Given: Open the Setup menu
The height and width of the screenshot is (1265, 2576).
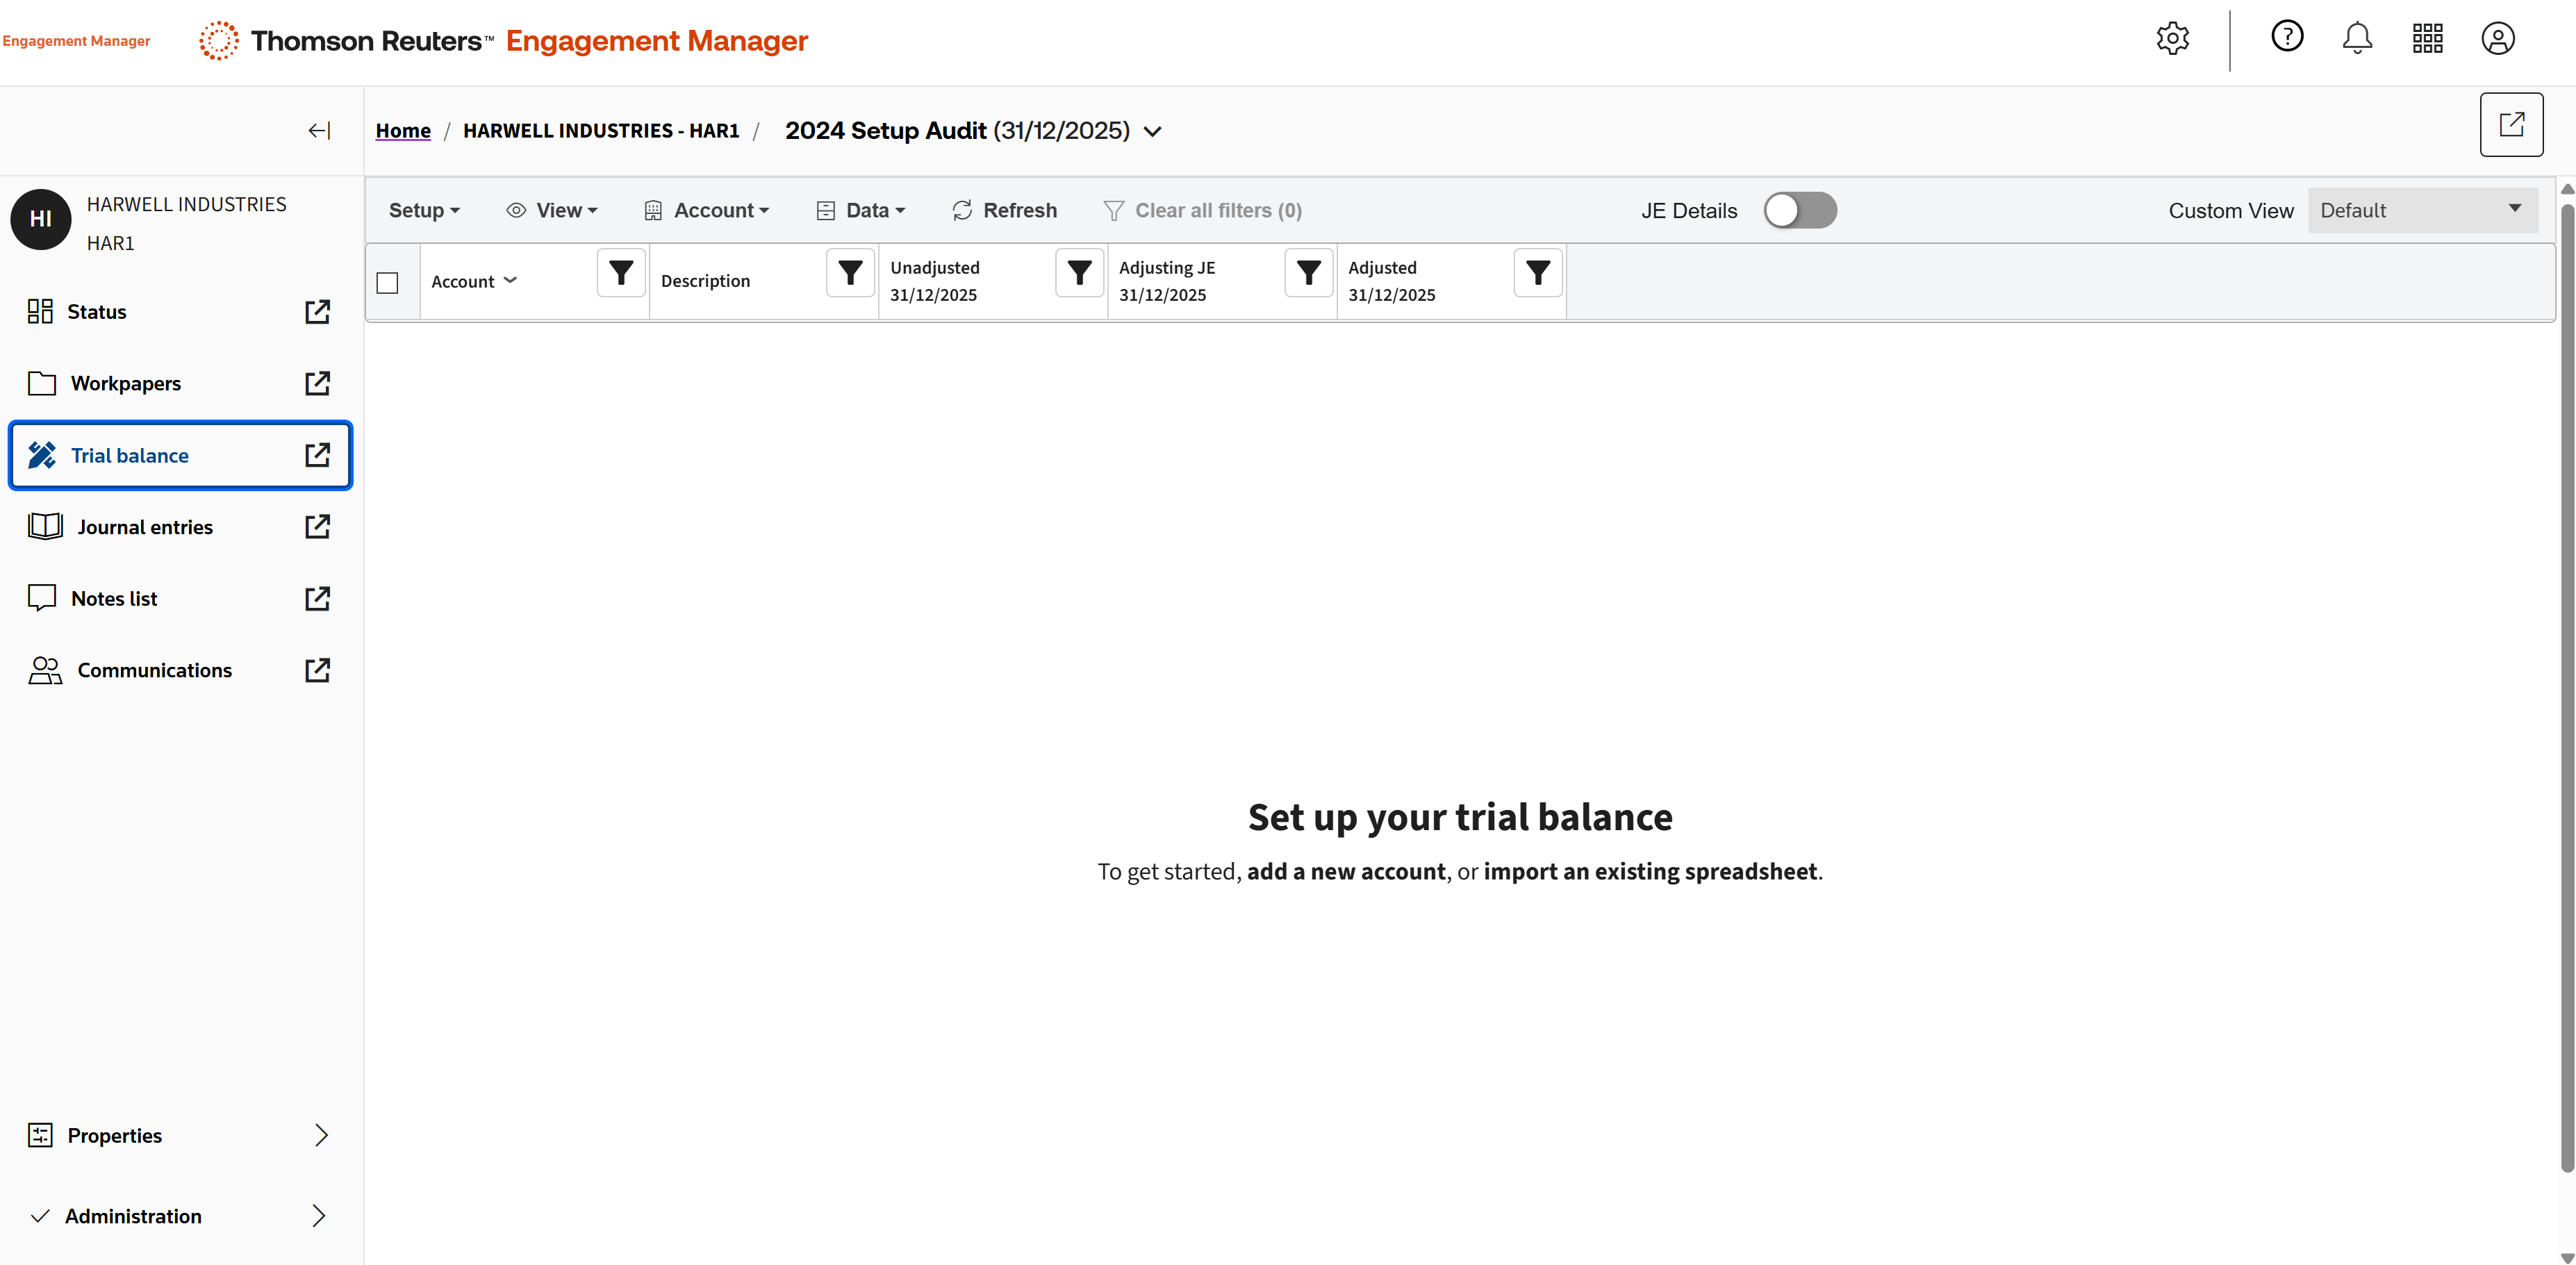Looking at the screenshot, I should pyautogui.click(x=424, y=211).
